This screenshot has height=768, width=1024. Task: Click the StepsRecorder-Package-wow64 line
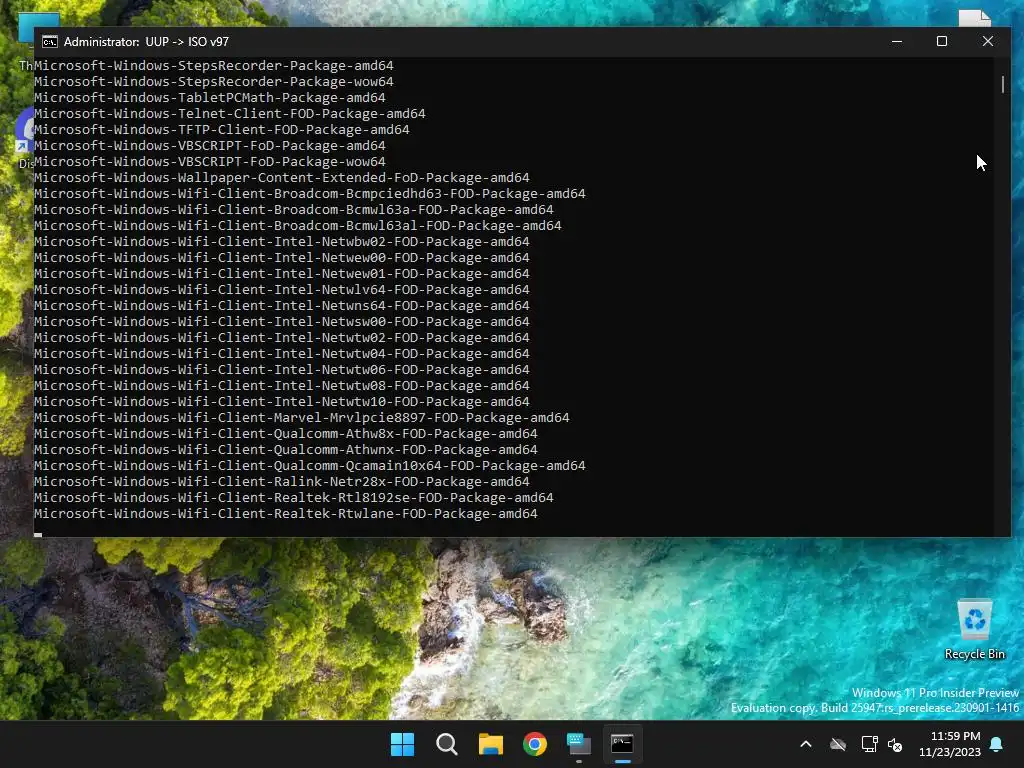click(x=214, y=82)
